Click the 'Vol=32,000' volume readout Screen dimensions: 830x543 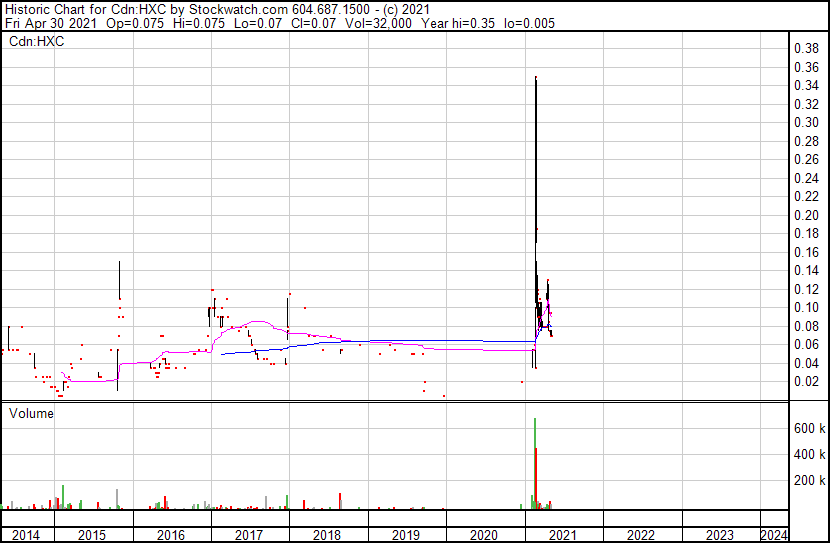[x=378, y=23]
